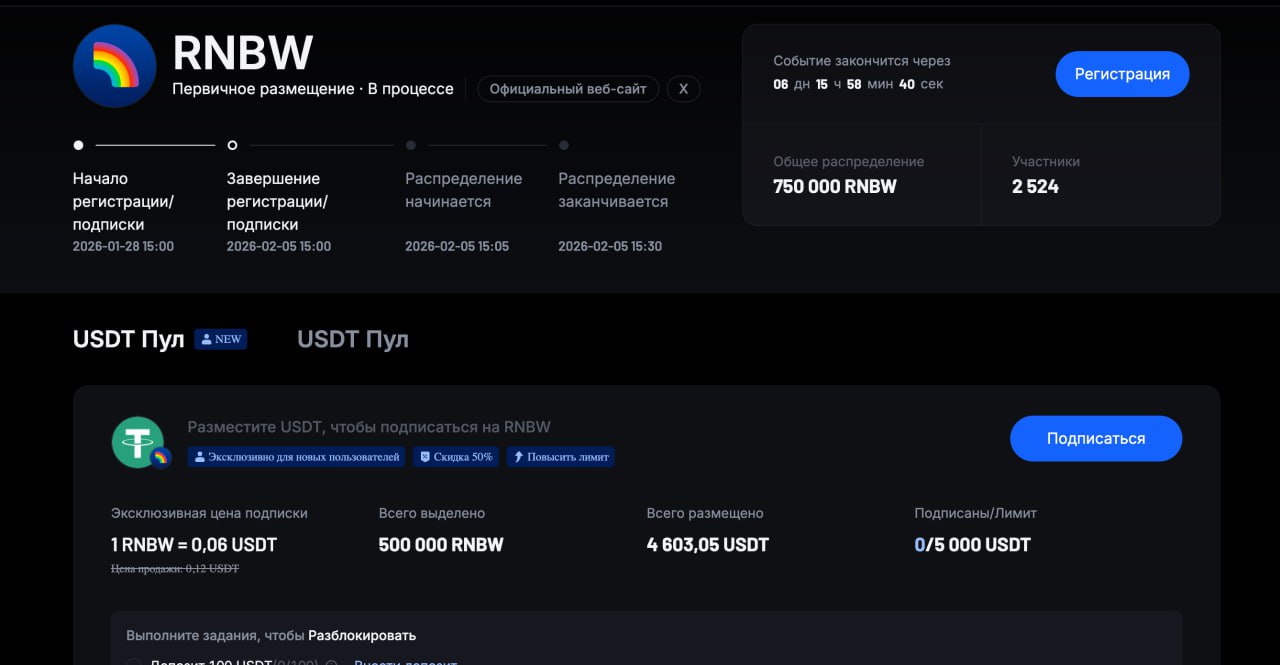Open the X social media link

683,89
